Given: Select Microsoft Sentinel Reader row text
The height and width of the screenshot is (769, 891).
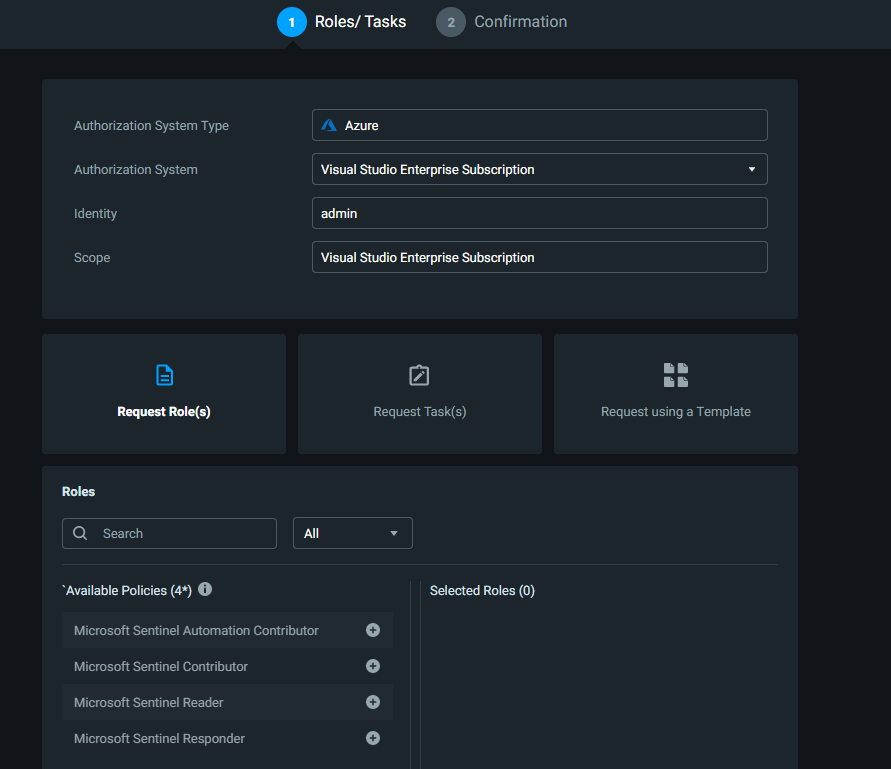Looking at the screenshot, I should (148, 703).
